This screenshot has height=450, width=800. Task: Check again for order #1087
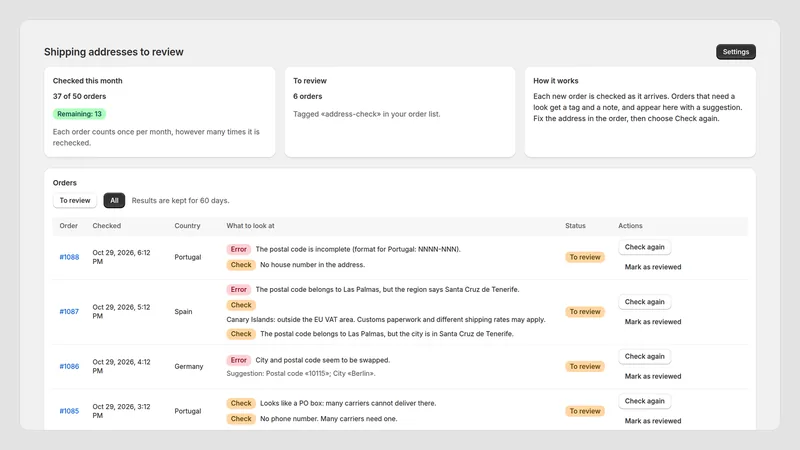click(x=644, y=302)
